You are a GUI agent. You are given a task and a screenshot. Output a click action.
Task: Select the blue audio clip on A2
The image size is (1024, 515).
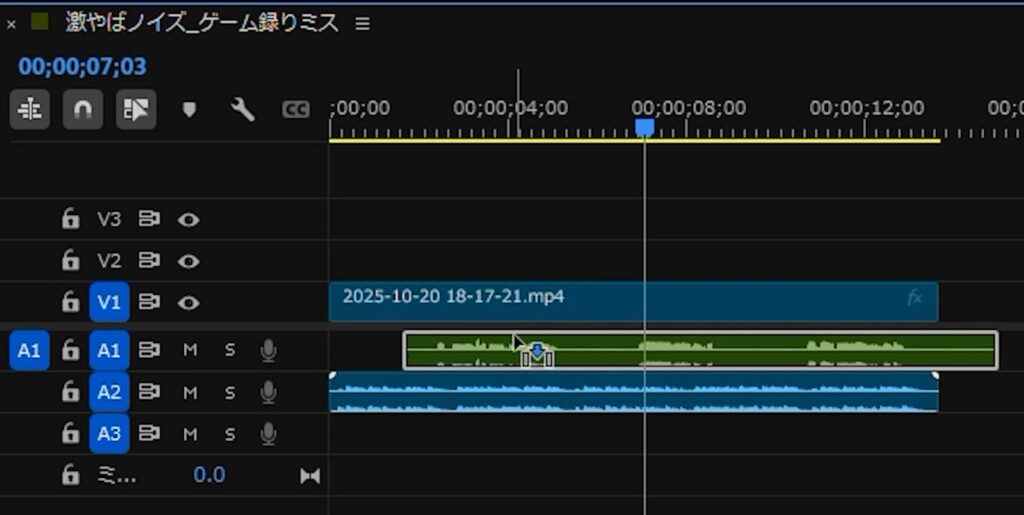633,392
